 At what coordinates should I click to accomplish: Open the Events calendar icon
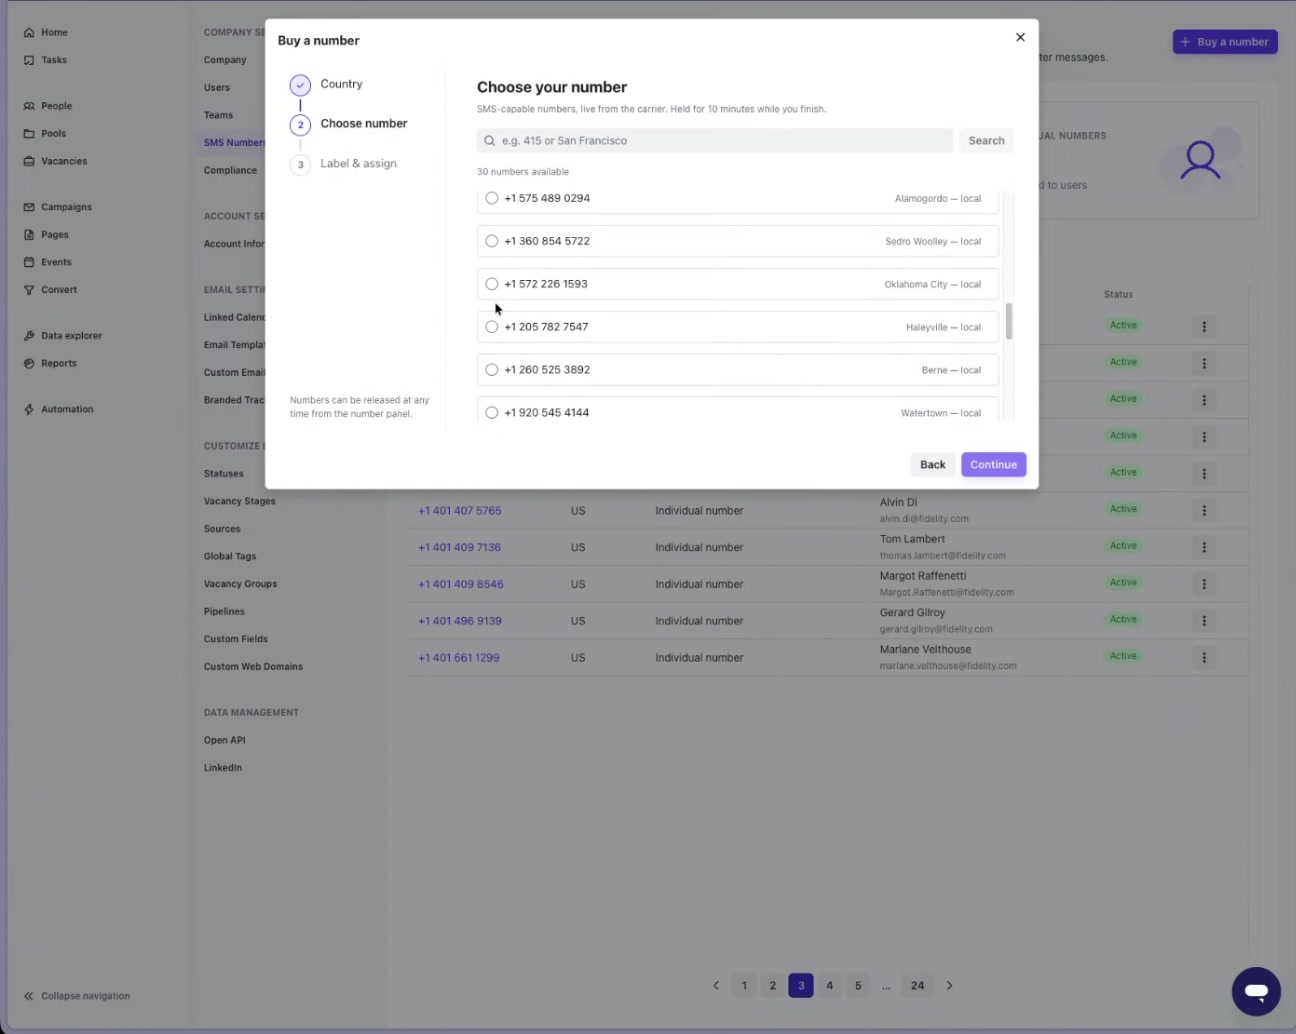click(29, 262)
